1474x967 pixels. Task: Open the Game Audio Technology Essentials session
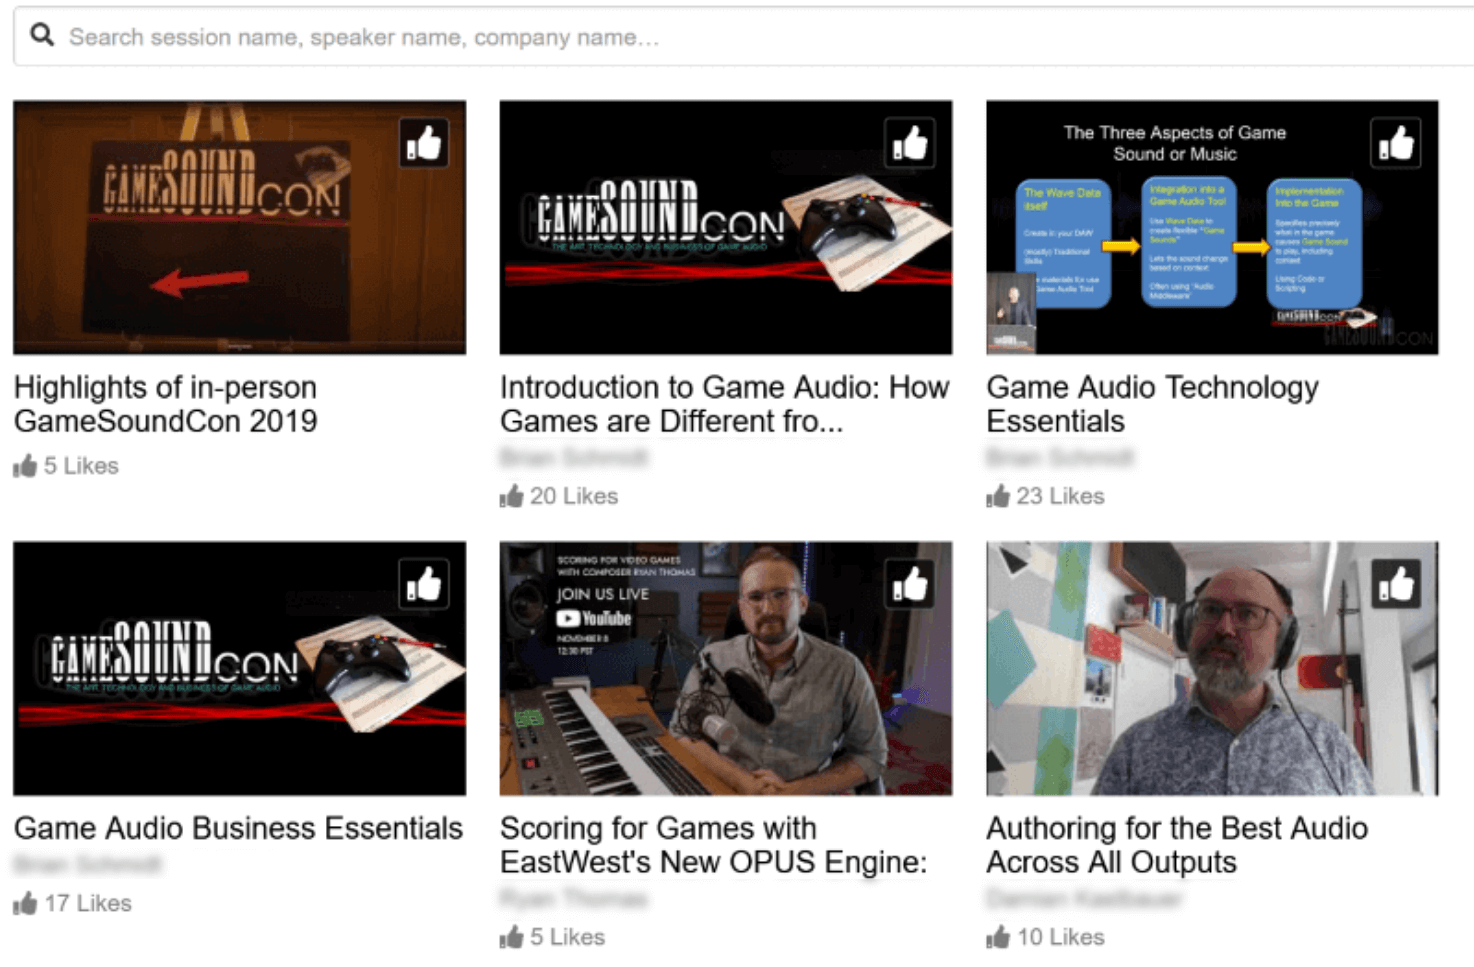pos(1152,404)
